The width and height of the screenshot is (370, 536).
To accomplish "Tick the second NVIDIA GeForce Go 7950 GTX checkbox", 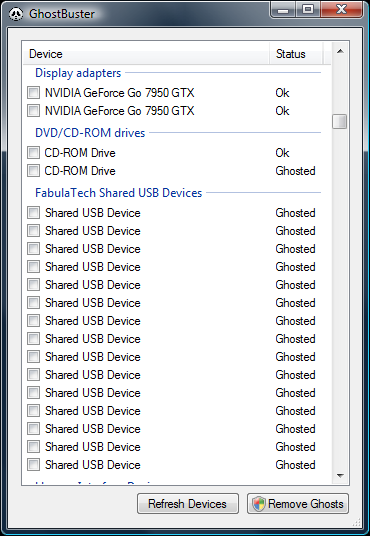I will click(34, 111).
